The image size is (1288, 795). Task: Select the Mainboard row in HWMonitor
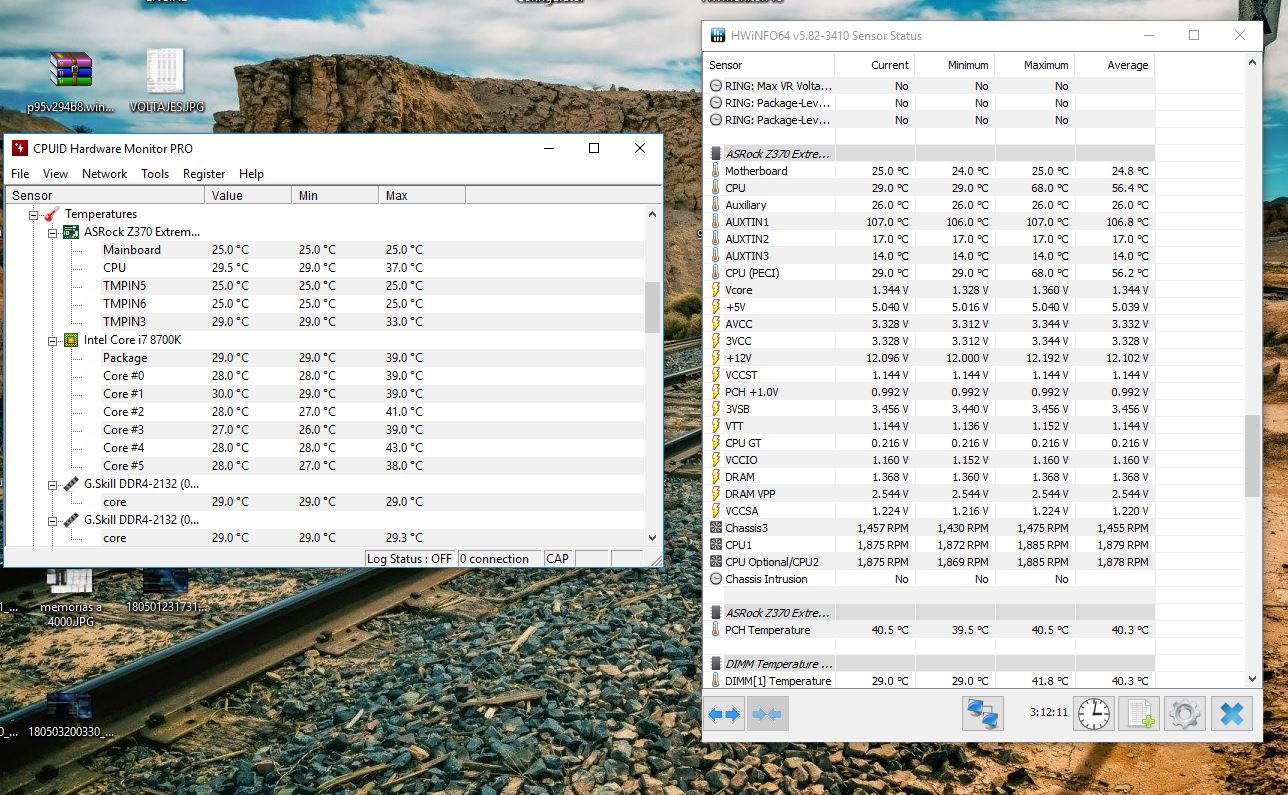[325, 250]
